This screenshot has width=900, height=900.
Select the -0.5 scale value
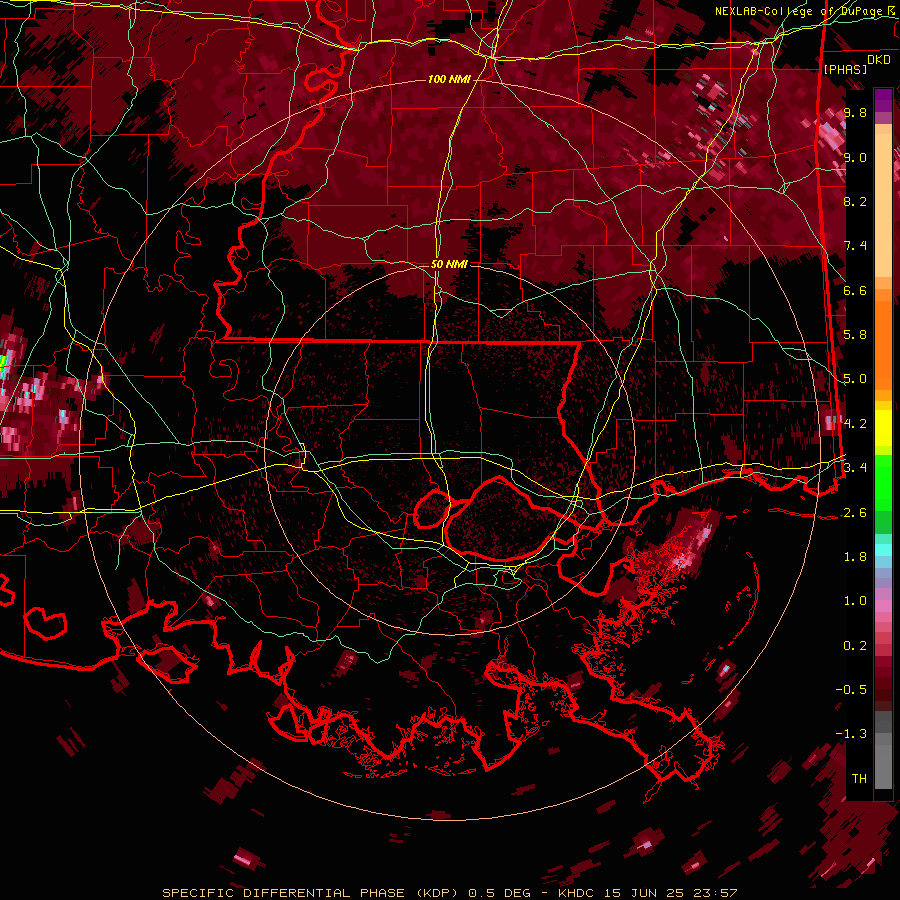[x=851, y=689]
